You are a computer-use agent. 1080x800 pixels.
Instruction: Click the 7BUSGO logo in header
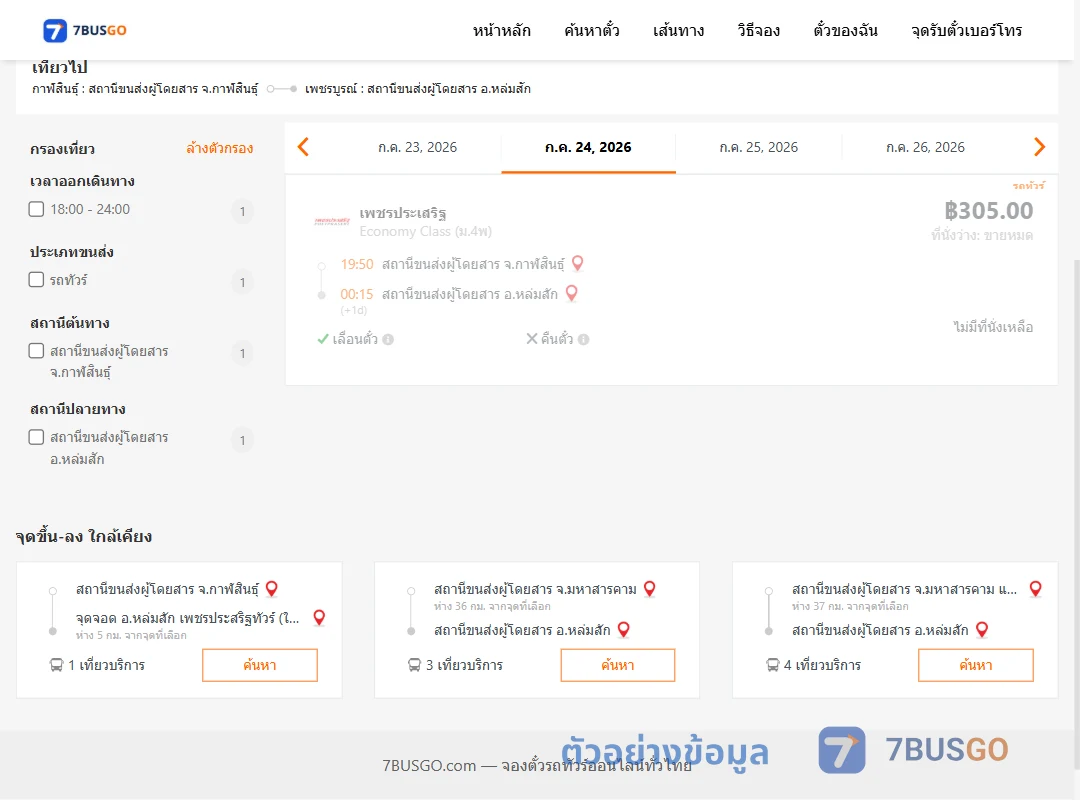tap(85, 30)
